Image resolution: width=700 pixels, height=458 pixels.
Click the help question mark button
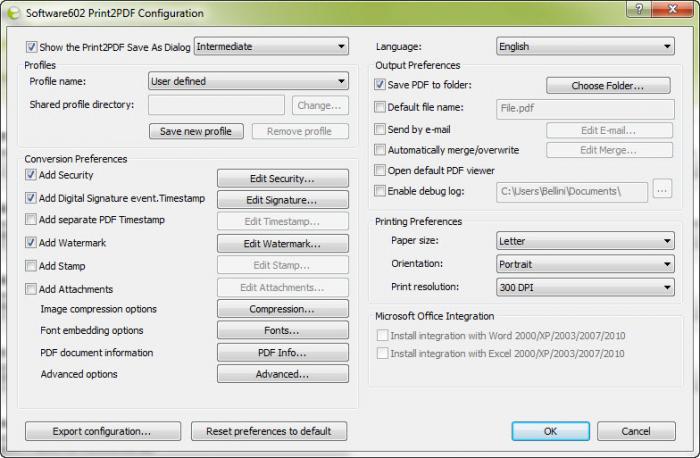click(639, 9)
